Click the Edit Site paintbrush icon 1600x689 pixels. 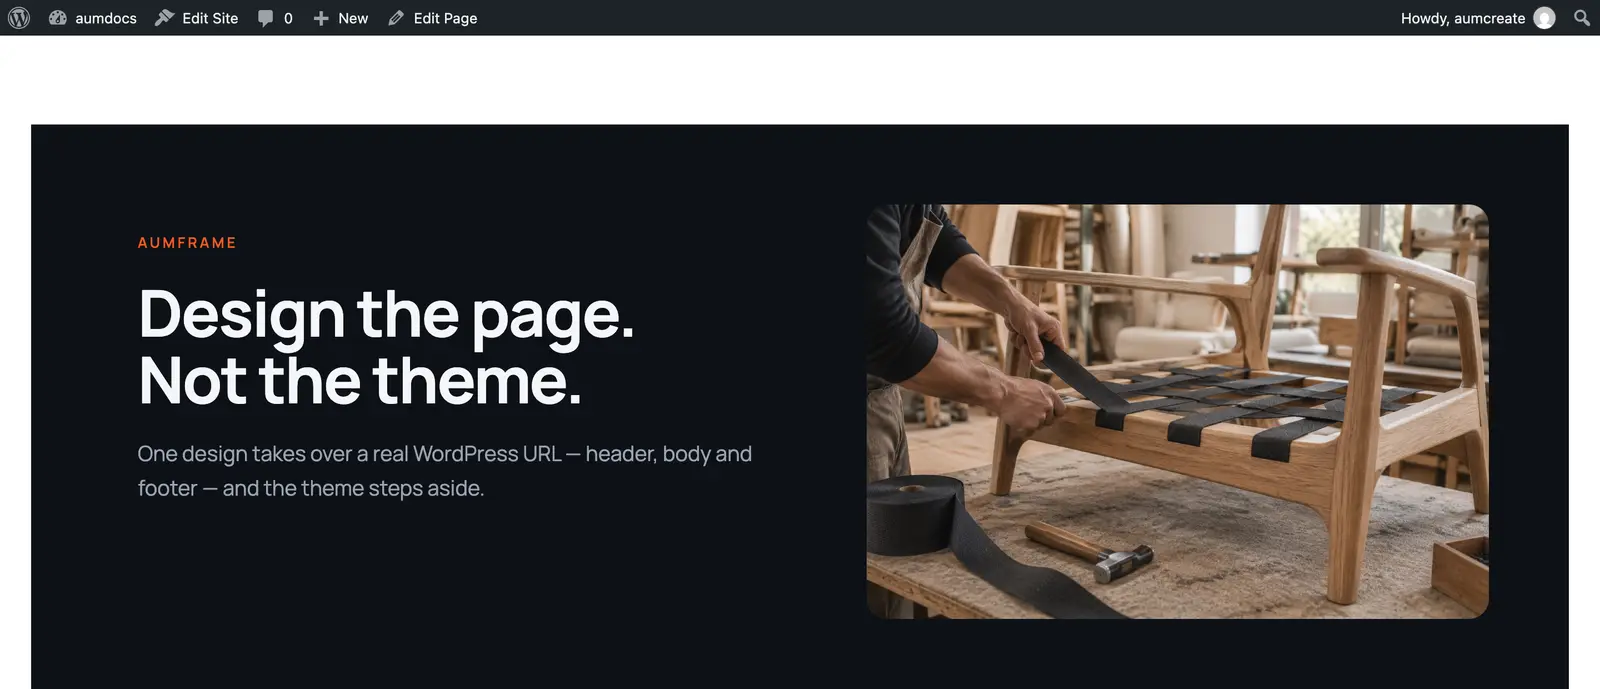pyautogui.click(x=164, y=18)
